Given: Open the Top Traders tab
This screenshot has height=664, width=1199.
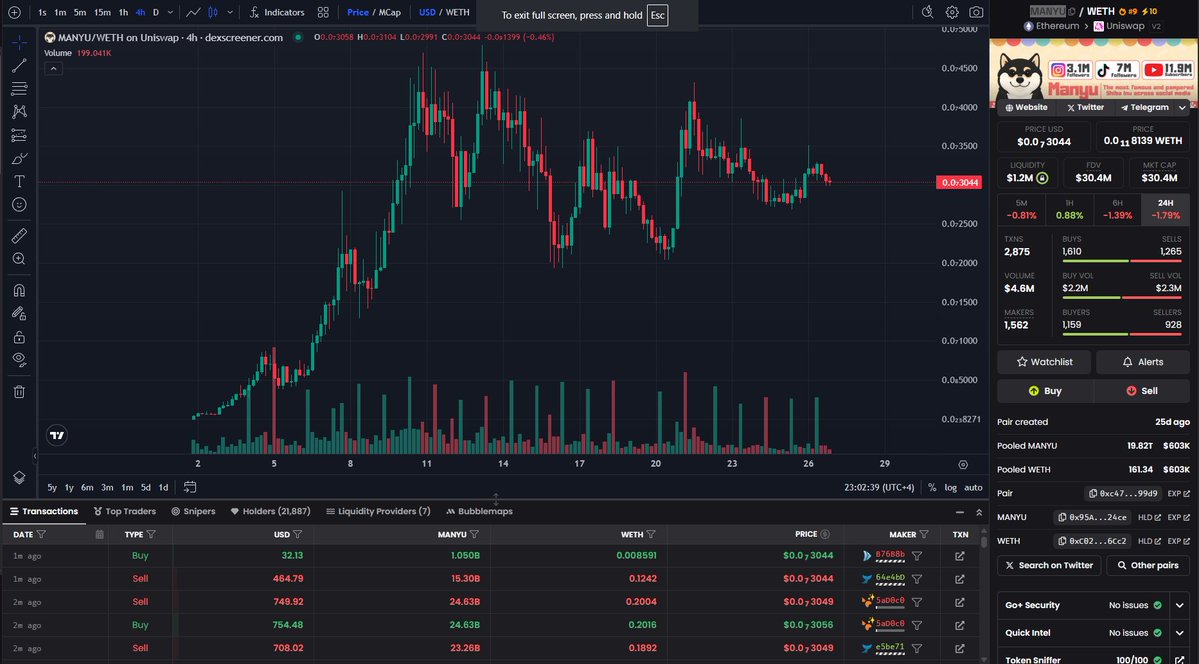Looking at the screenshot, I should (x=125, y=511).
